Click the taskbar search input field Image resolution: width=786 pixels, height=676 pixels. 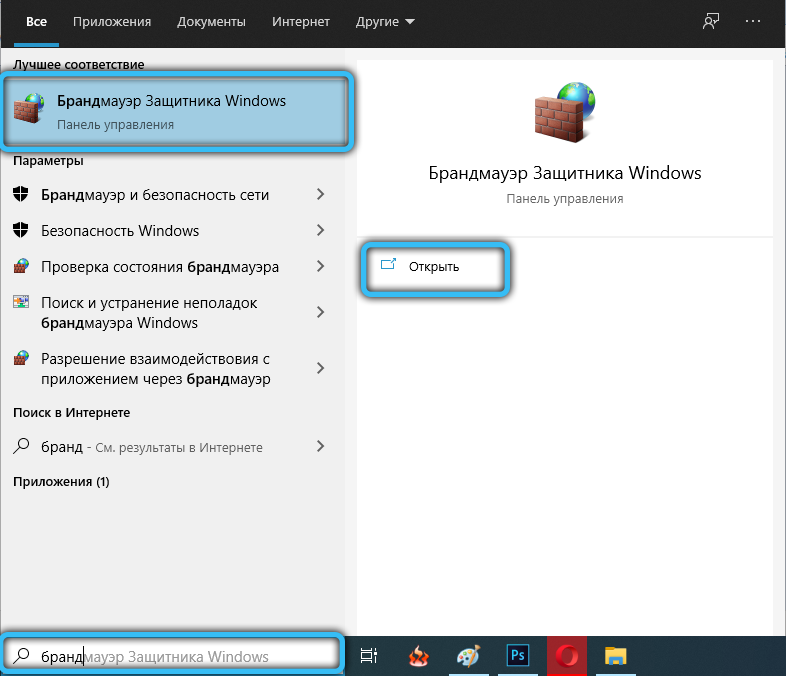point(175,656)
